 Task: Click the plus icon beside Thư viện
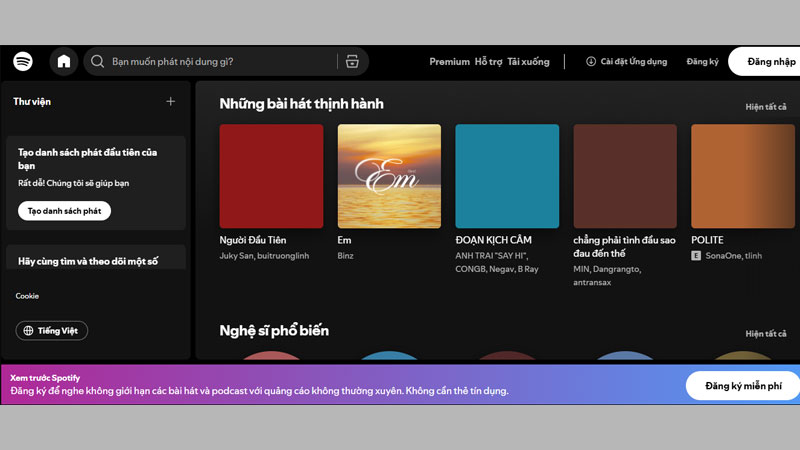(170, 101)
